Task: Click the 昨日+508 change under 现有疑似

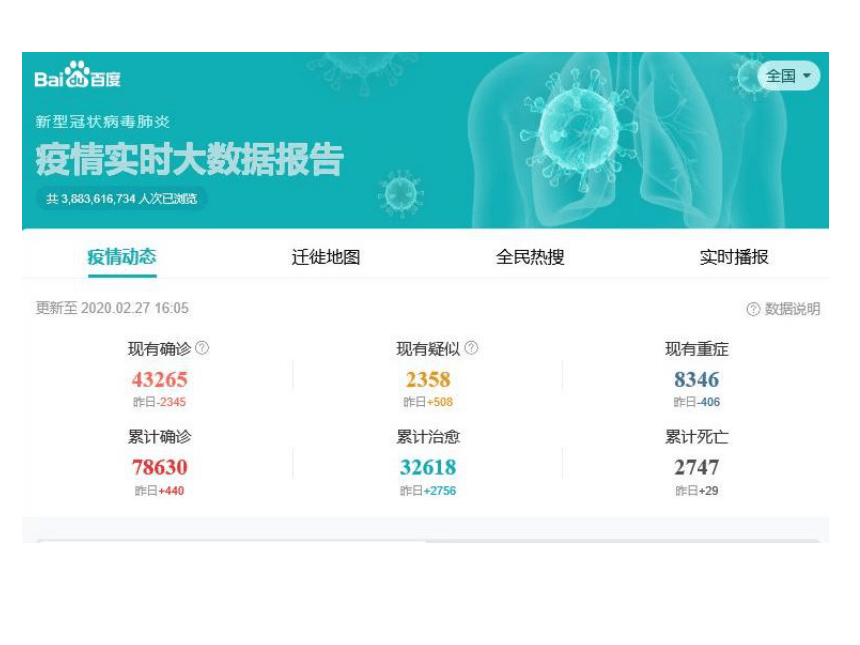Action: coord(428,402)
